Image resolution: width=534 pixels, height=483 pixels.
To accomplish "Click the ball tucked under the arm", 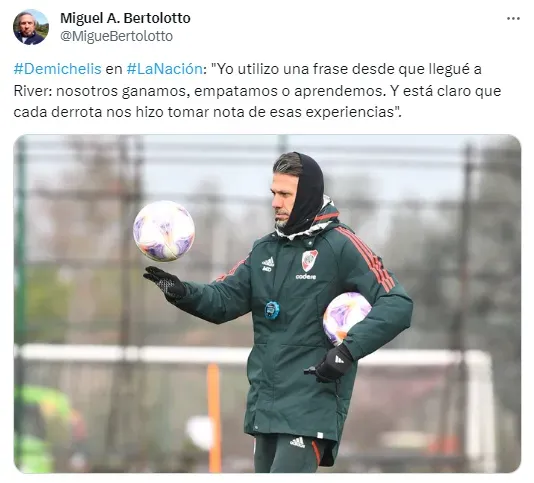I will [345, 317].
